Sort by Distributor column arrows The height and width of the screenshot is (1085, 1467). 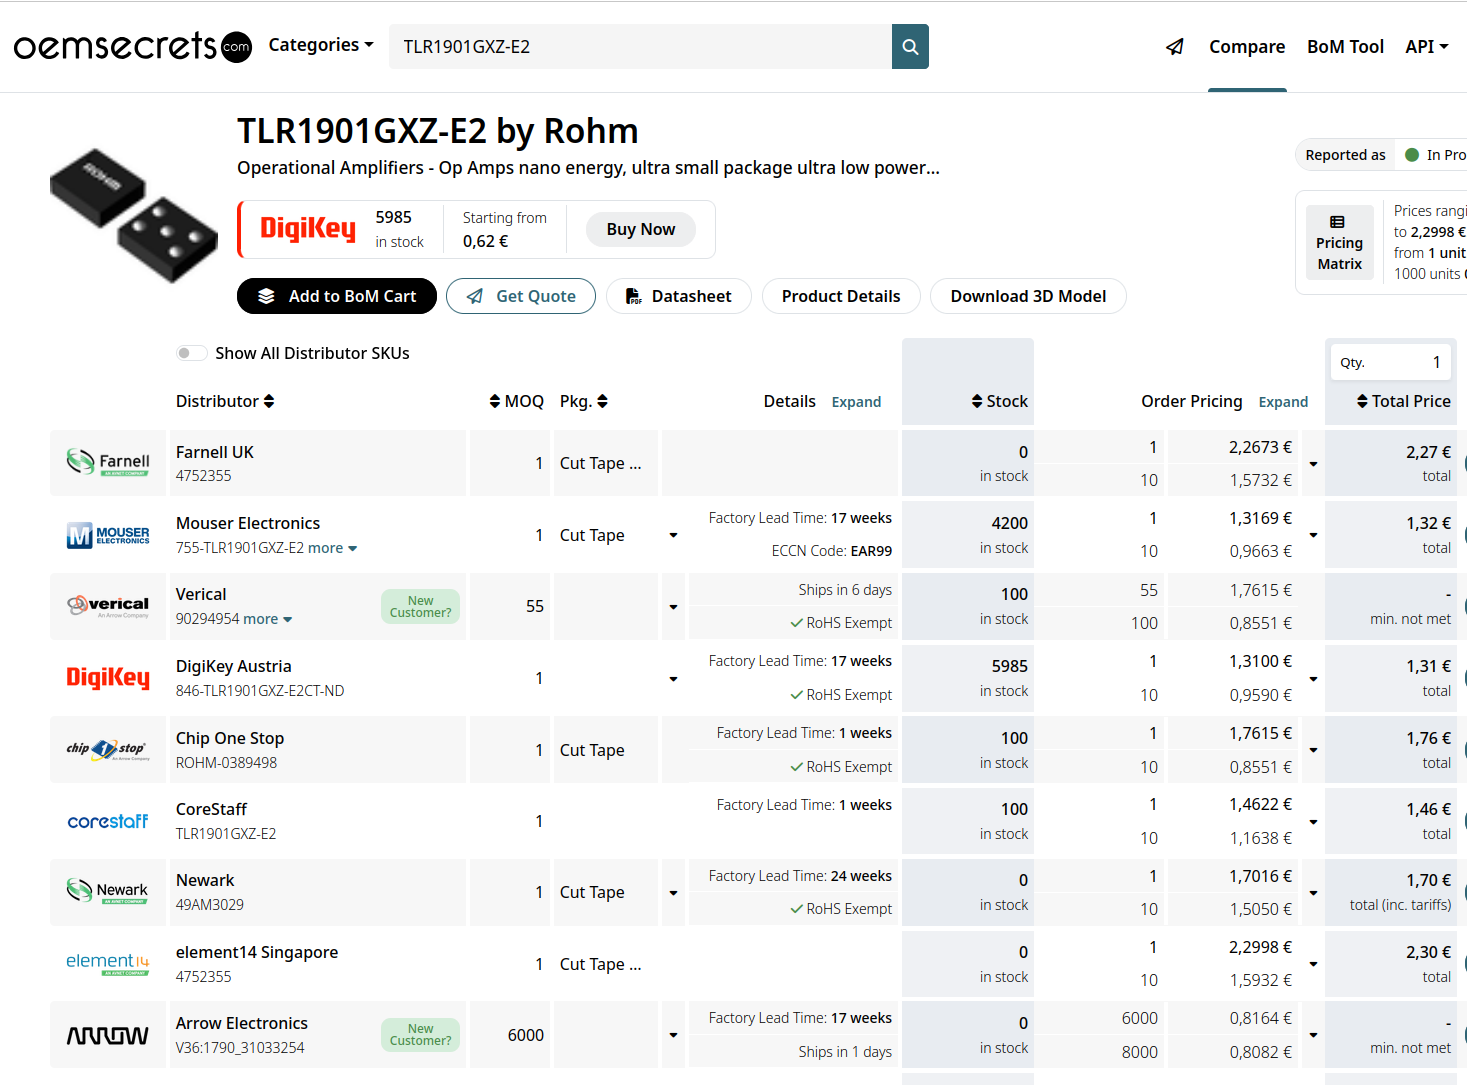click(x=268, y=401)
